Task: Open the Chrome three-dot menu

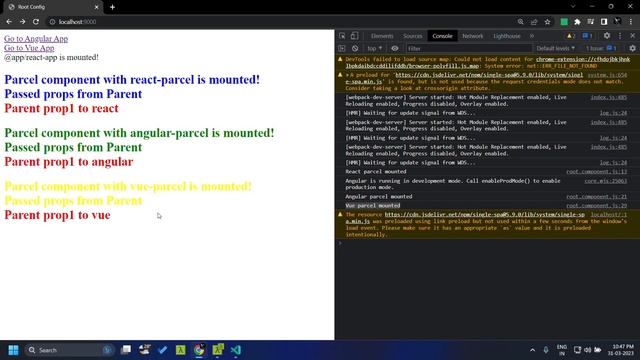Action: tap(631, 22)
